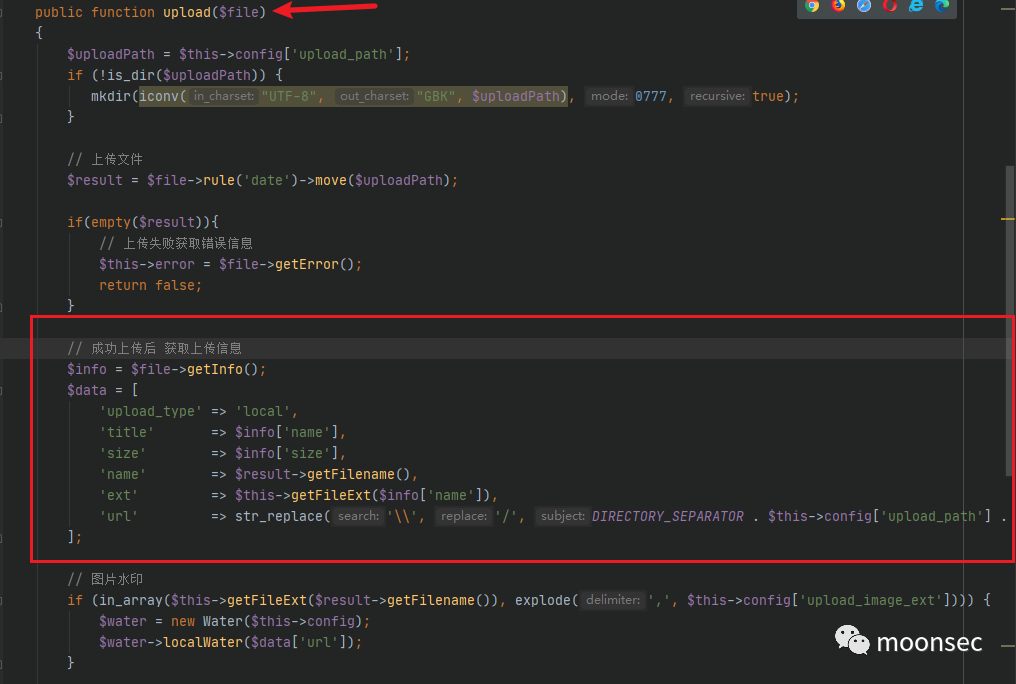Click the 'upload_type' array key
Screen dimensions: 1016x684
[150, 411]
